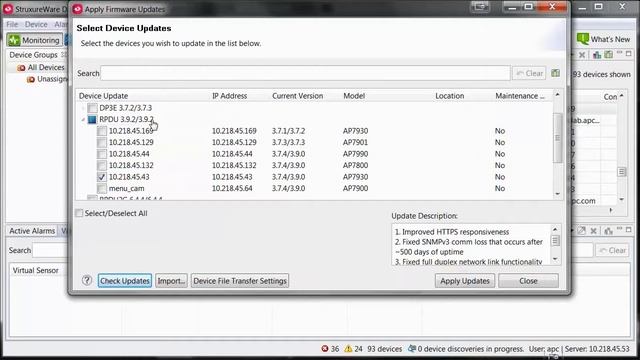The width and height of the screenshot is (640, 360).
Task: Check the 10.218.45.169 device checkbox
Action: click(102, 131)
